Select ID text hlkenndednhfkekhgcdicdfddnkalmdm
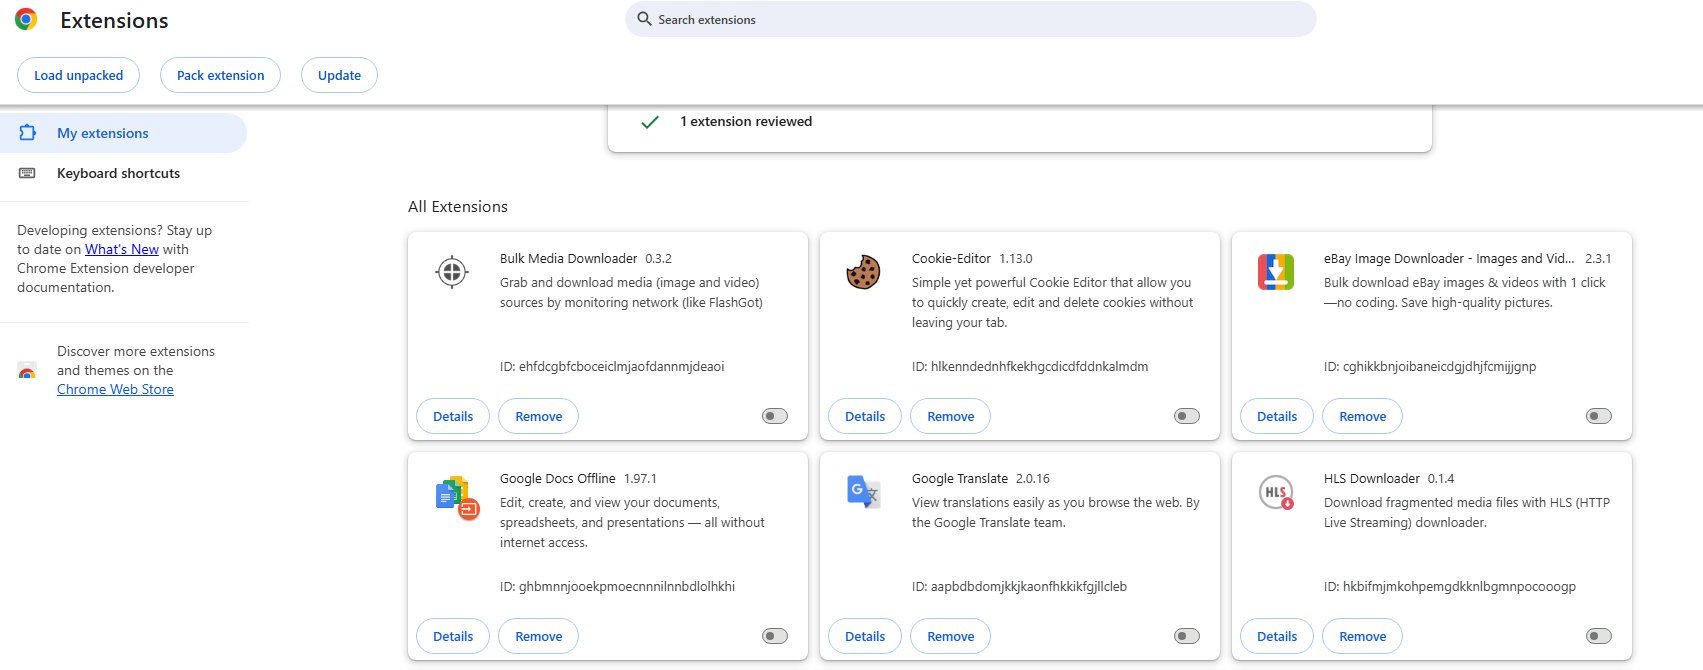The height and width of the screenshot is (670, 1703). [1039, 366]
